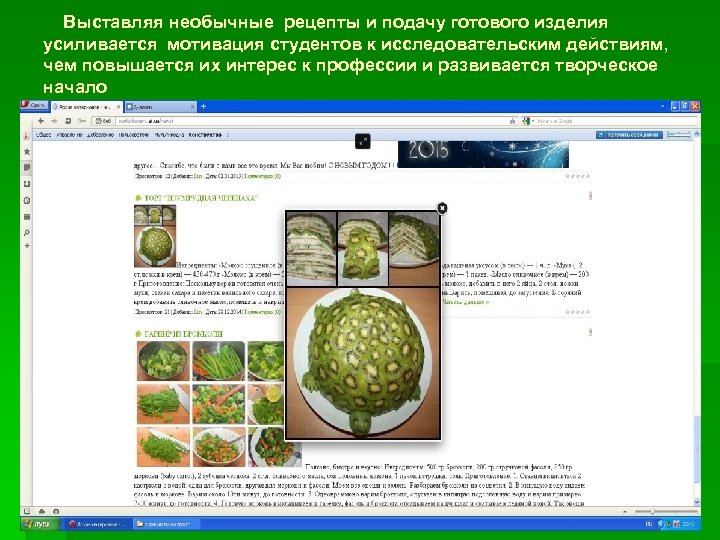Image resolution: width=720 pixels, height=540 pixels.
Task: Click the first broccoli-in-bowl photo thumbnail
Action: tap(163, 360)
